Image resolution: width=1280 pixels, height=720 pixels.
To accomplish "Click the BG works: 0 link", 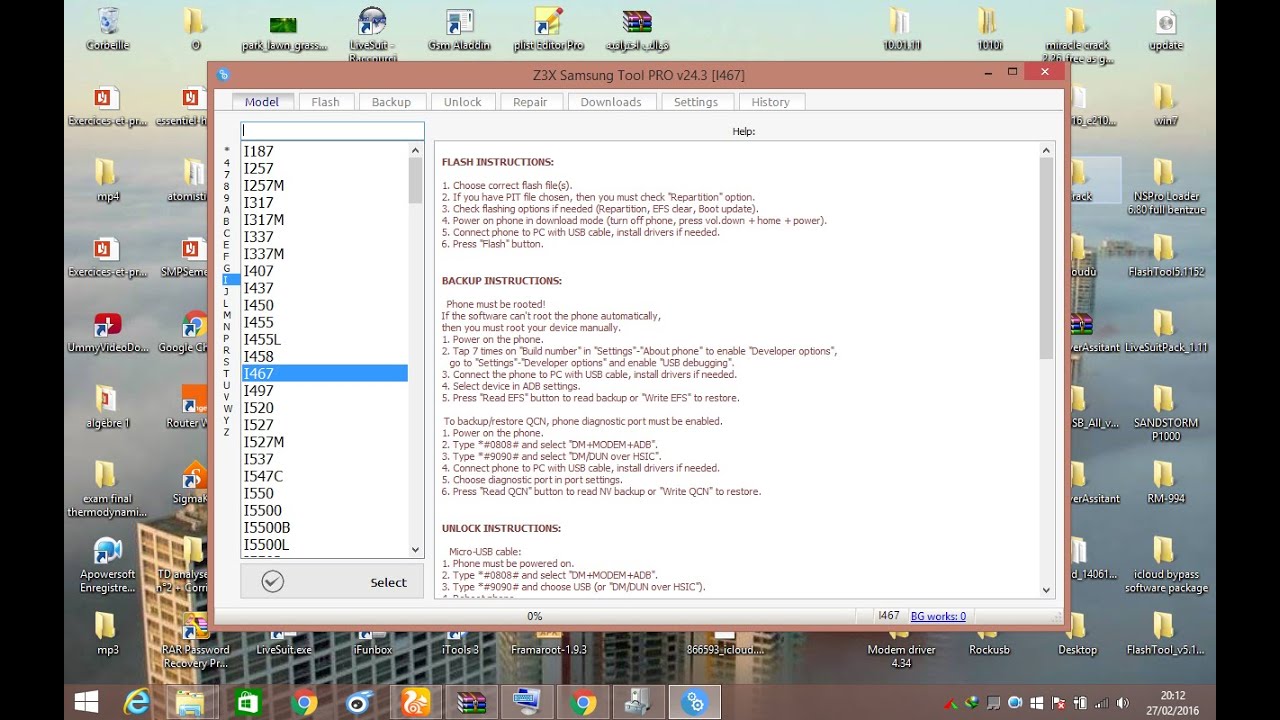I will [x=938, y=616].
